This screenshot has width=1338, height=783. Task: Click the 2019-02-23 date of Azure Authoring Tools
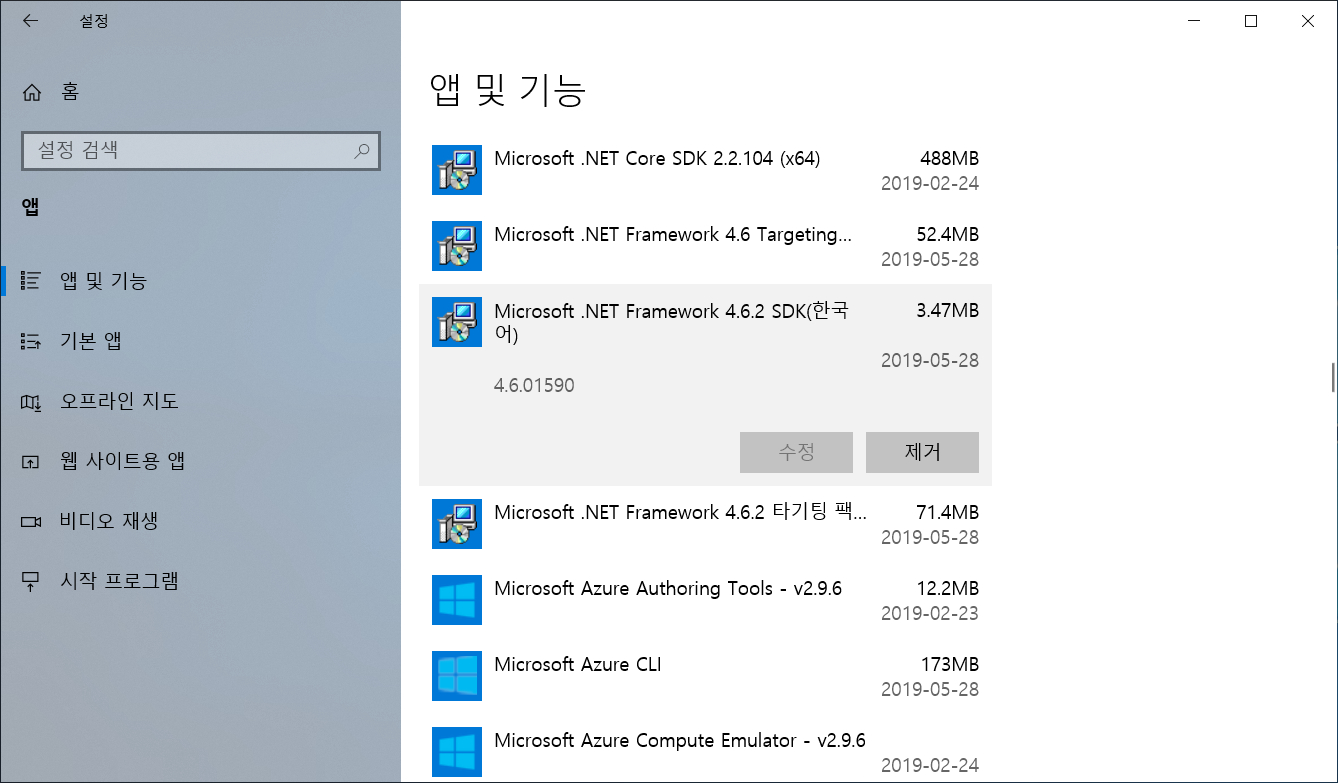(x=930, y=613)
